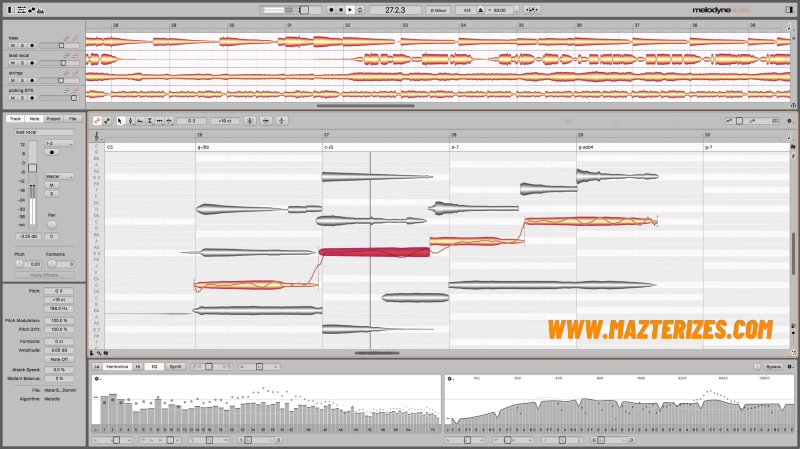Mute the strings track
Viewport: 800px width, 449px height.
tap(13, 80)
